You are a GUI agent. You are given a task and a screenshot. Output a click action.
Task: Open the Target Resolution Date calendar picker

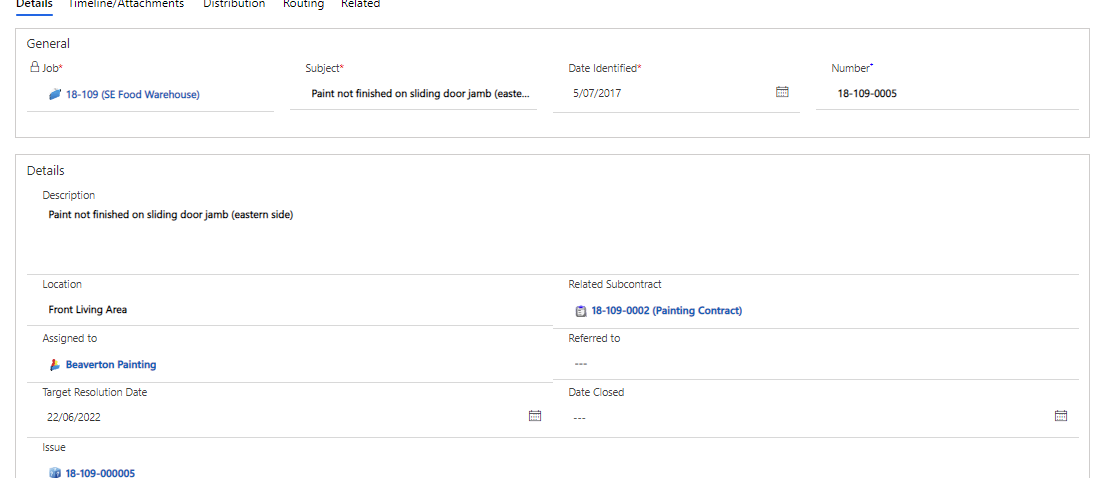pyautogui.click(x=535, y=416)
